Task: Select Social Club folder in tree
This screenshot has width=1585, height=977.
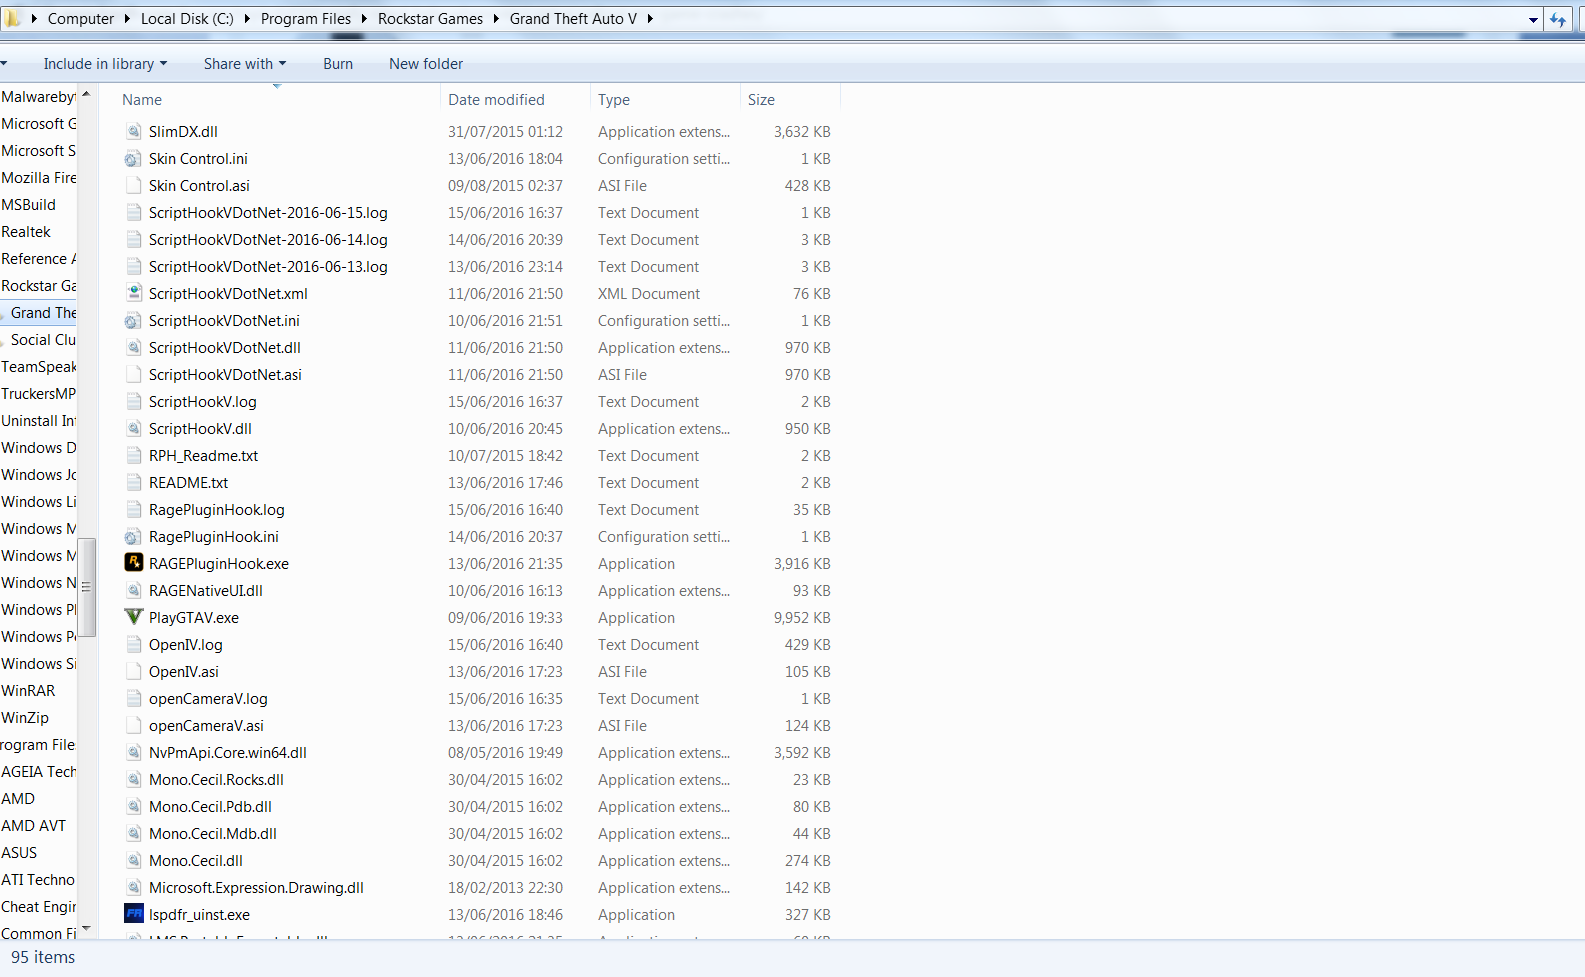Action: (43, 339)
